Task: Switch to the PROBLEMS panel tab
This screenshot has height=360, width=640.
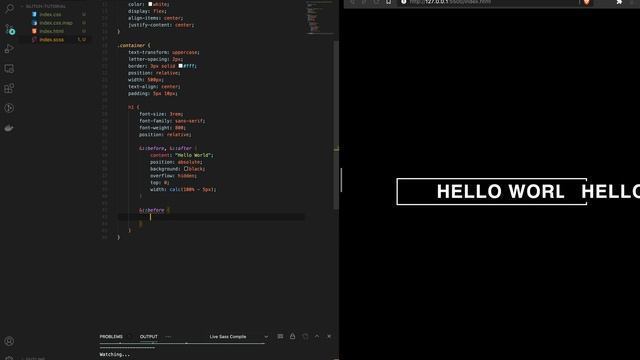Action: tap(111, 337)
